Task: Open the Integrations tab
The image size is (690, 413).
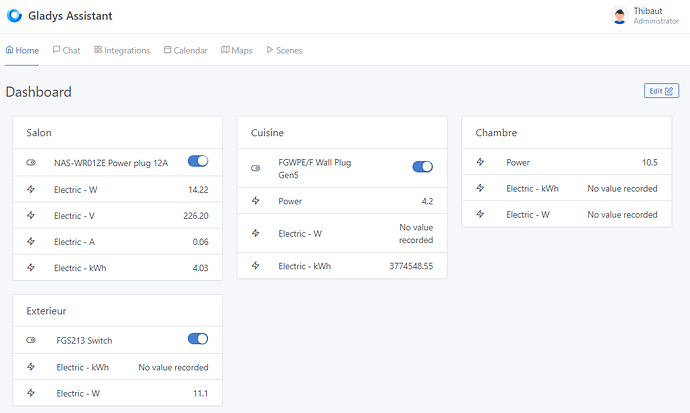Action: [x=122, y=50]
